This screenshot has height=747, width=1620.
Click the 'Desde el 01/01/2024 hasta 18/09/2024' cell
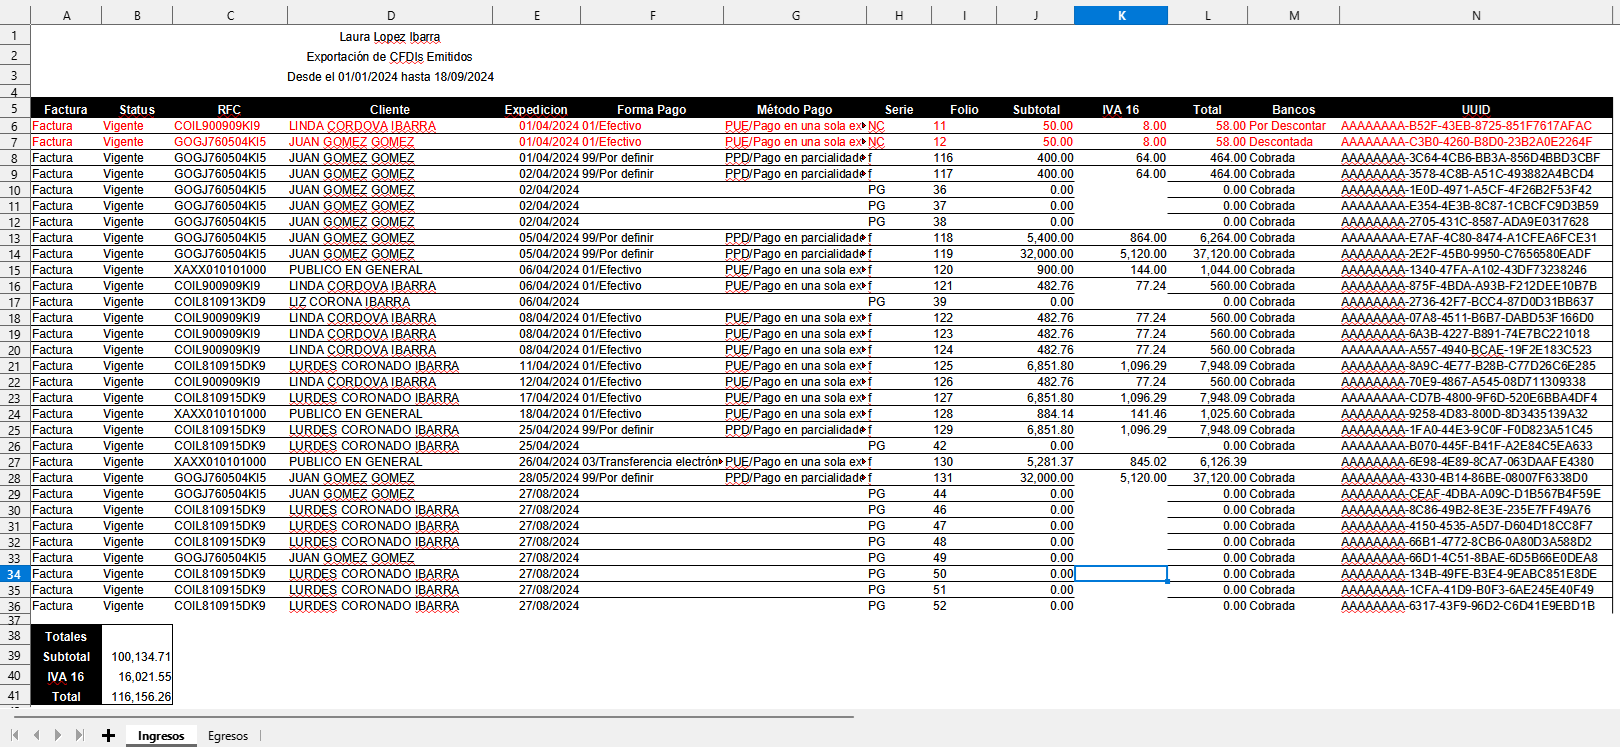(390, 77)
